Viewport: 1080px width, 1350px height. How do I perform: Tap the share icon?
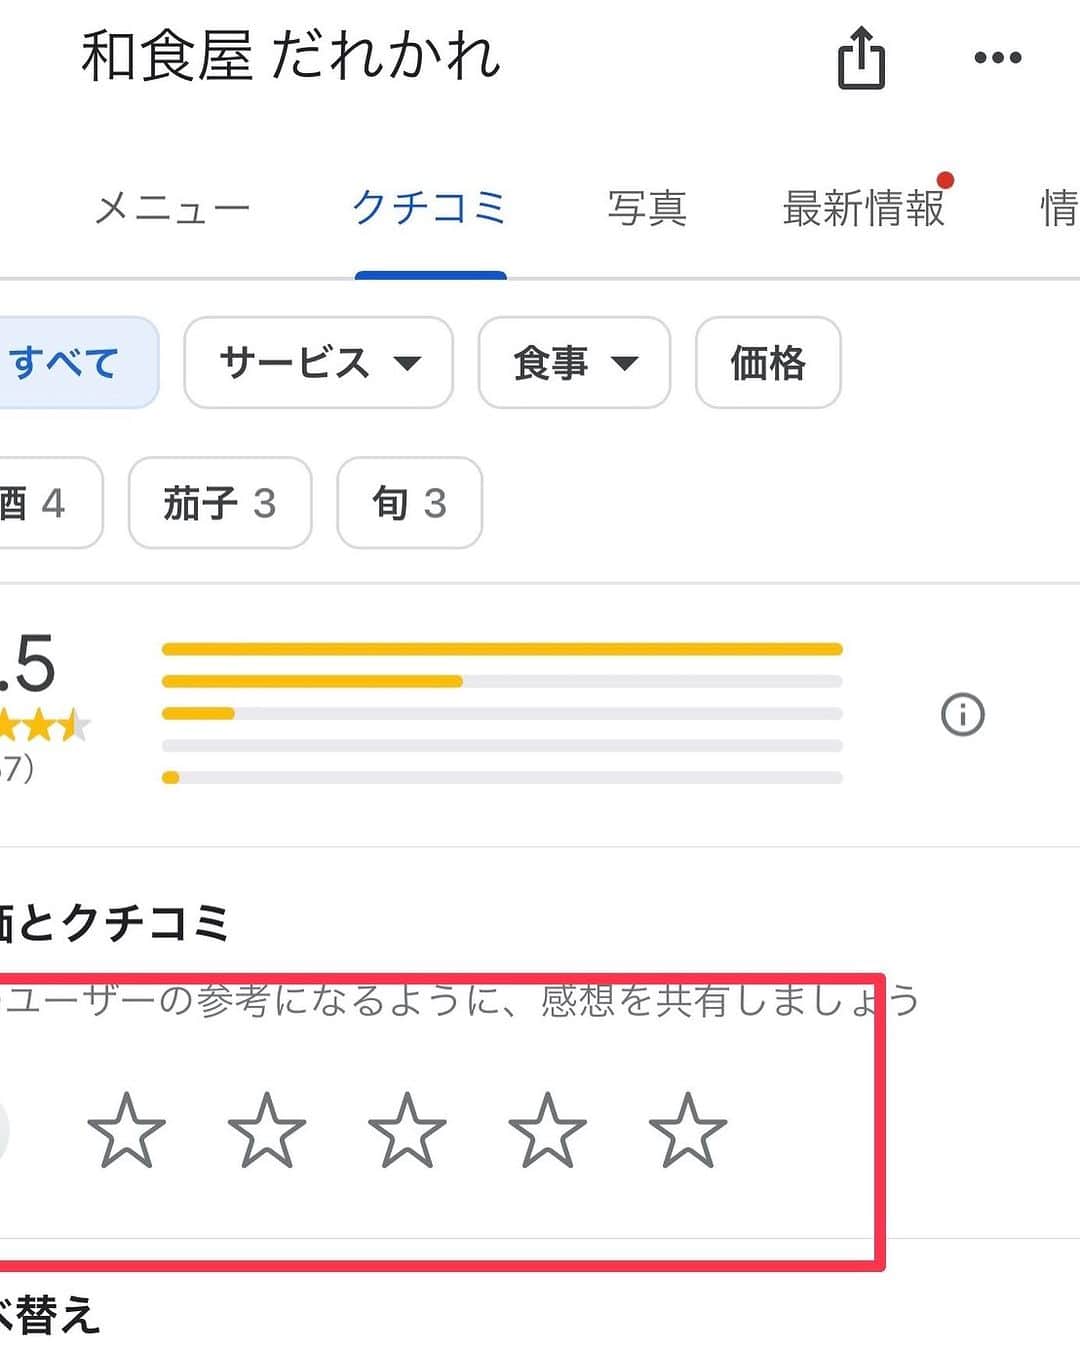click(x=860, y=57)
